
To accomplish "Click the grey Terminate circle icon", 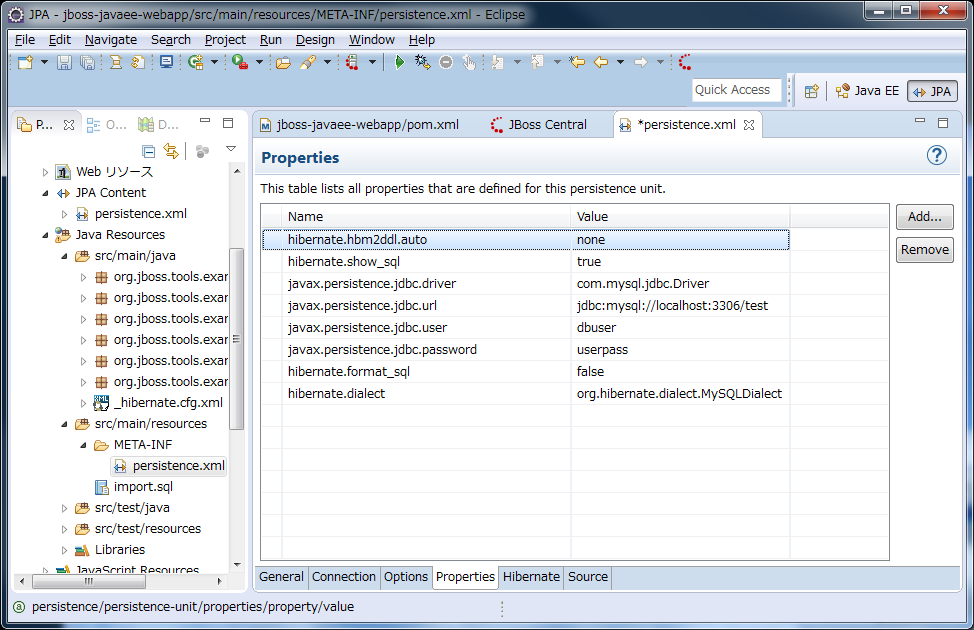I will [446, 62].
